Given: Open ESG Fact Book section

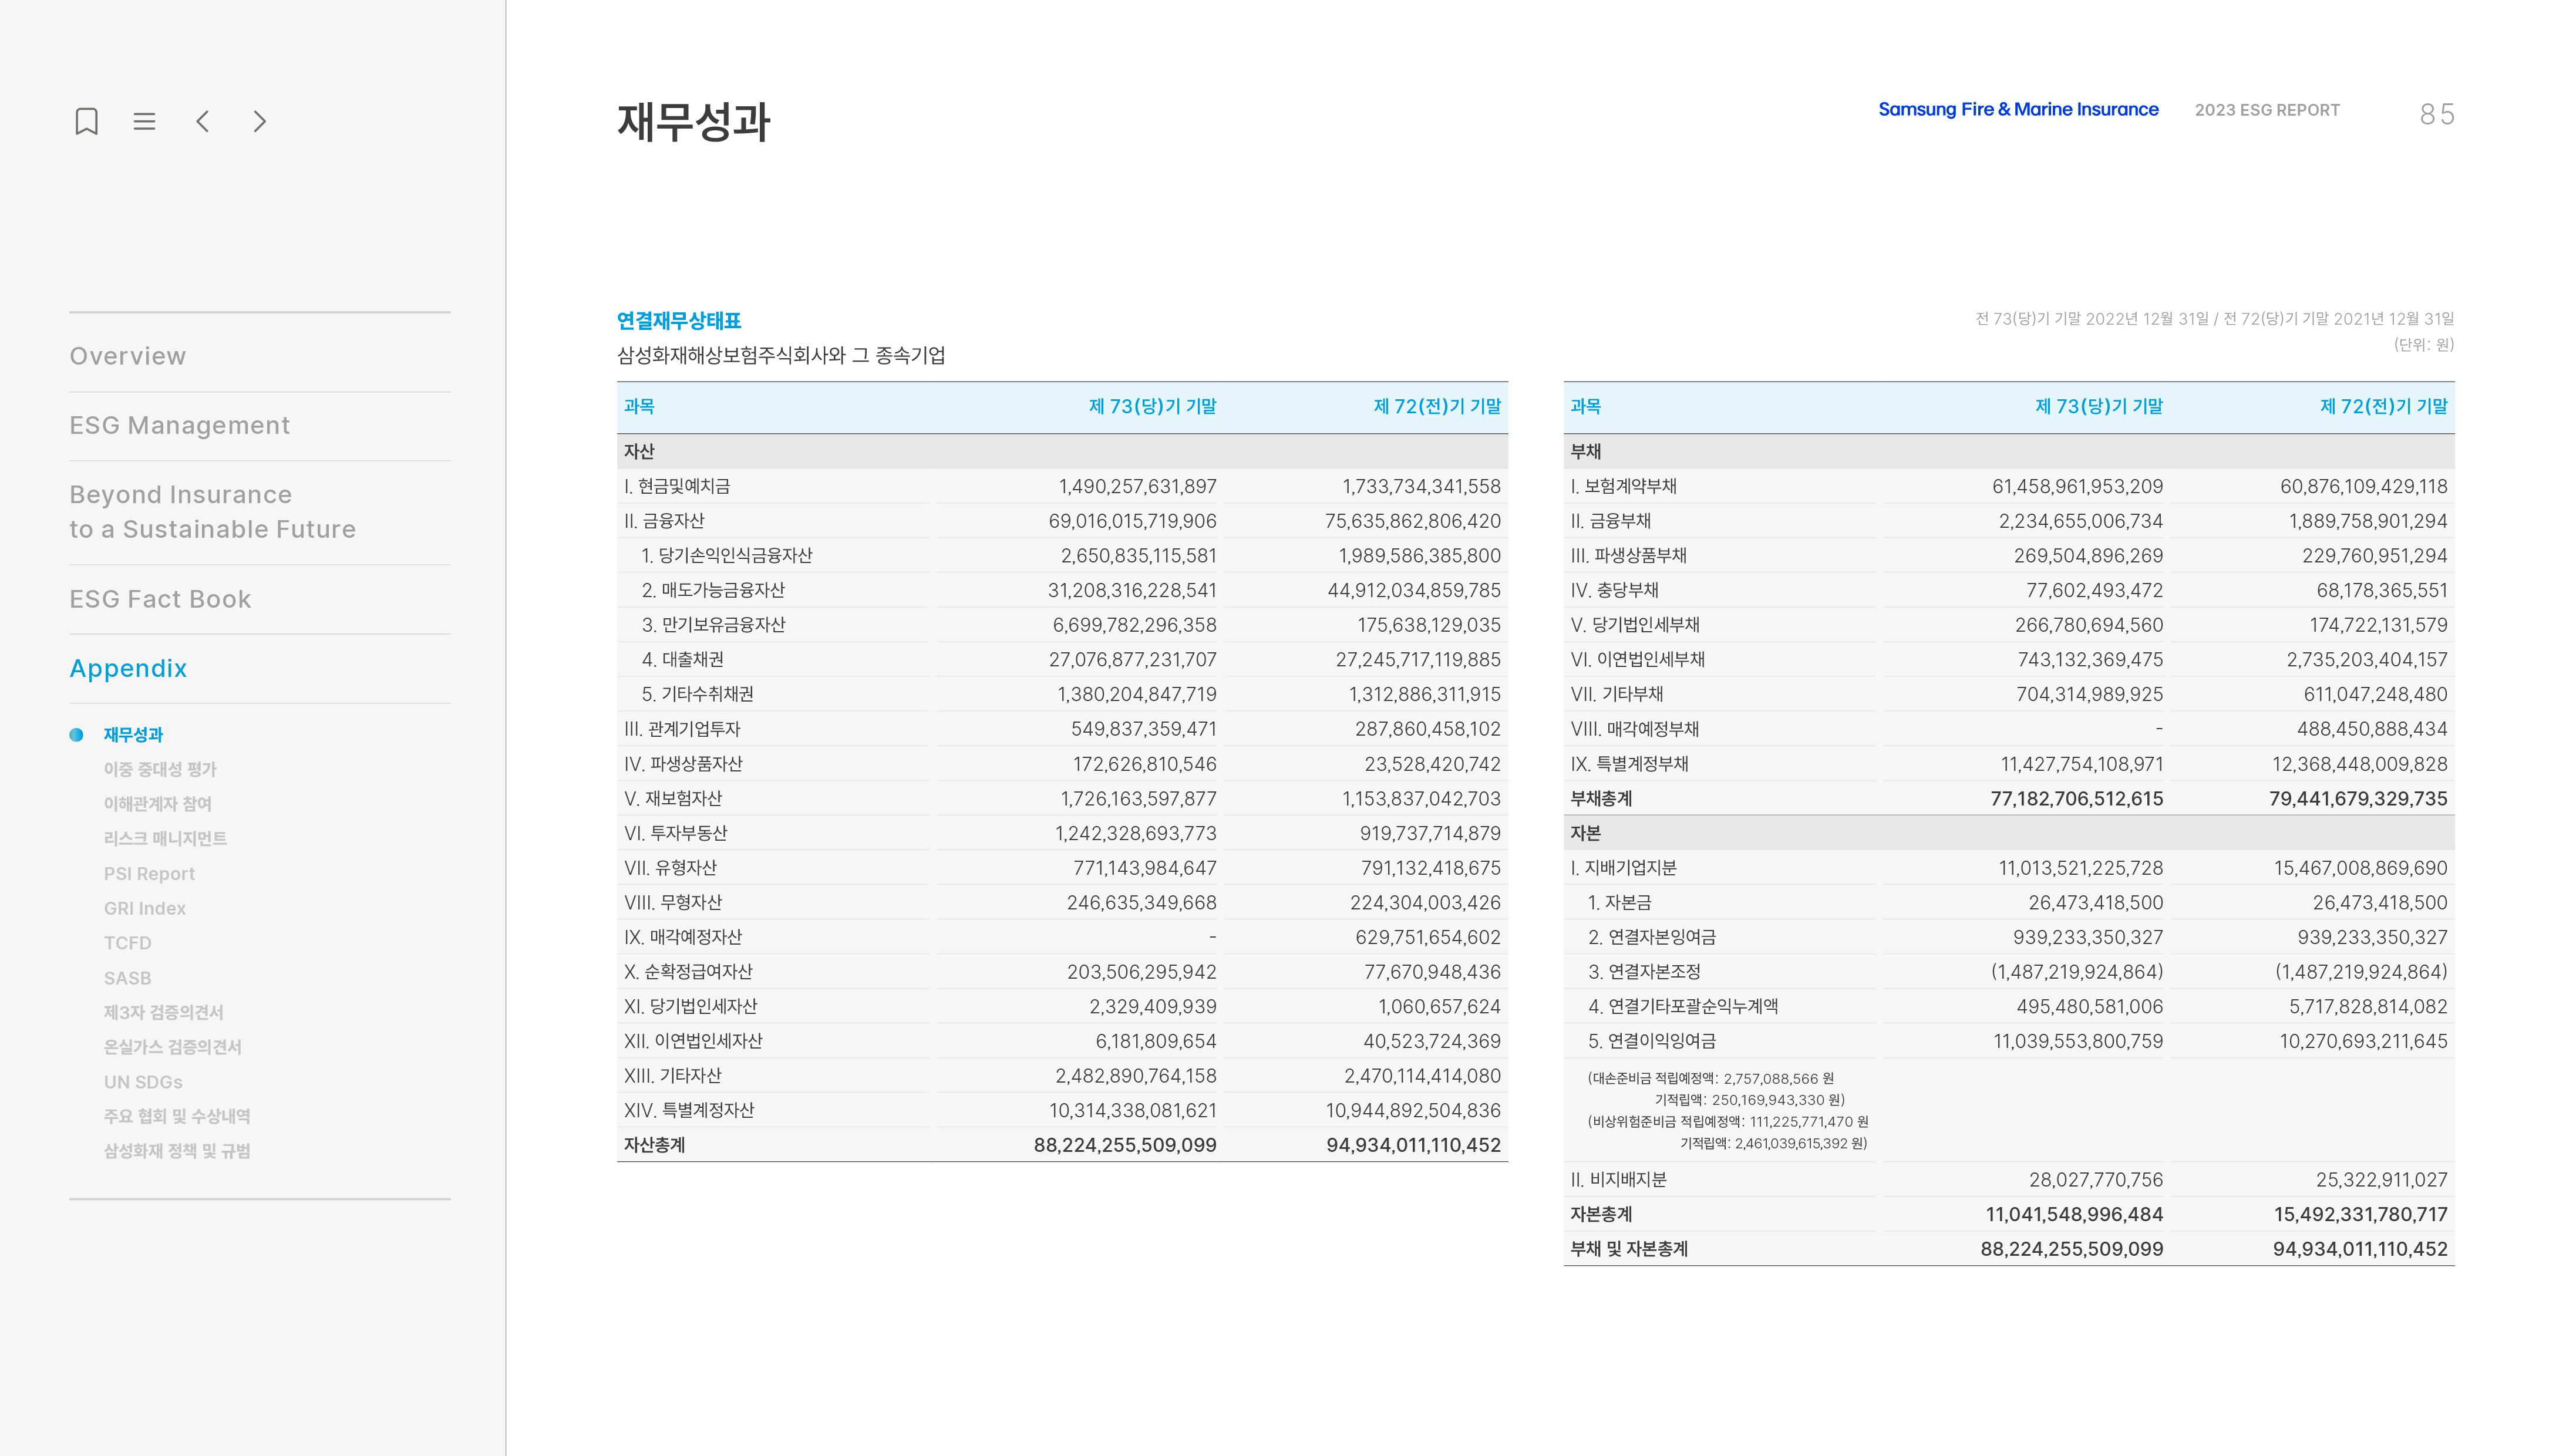Looking at the screenshot, I should [x=160, y=599].
